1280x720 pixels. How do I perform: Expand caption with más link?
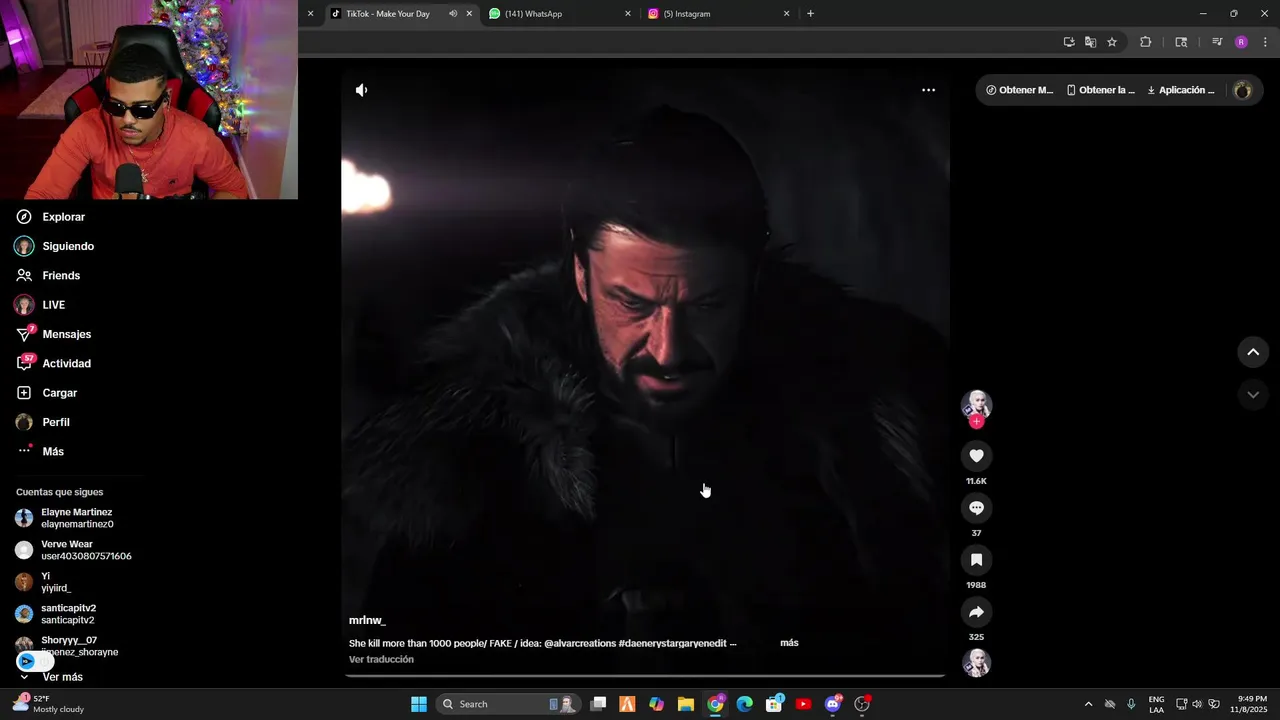click(789, 643)
